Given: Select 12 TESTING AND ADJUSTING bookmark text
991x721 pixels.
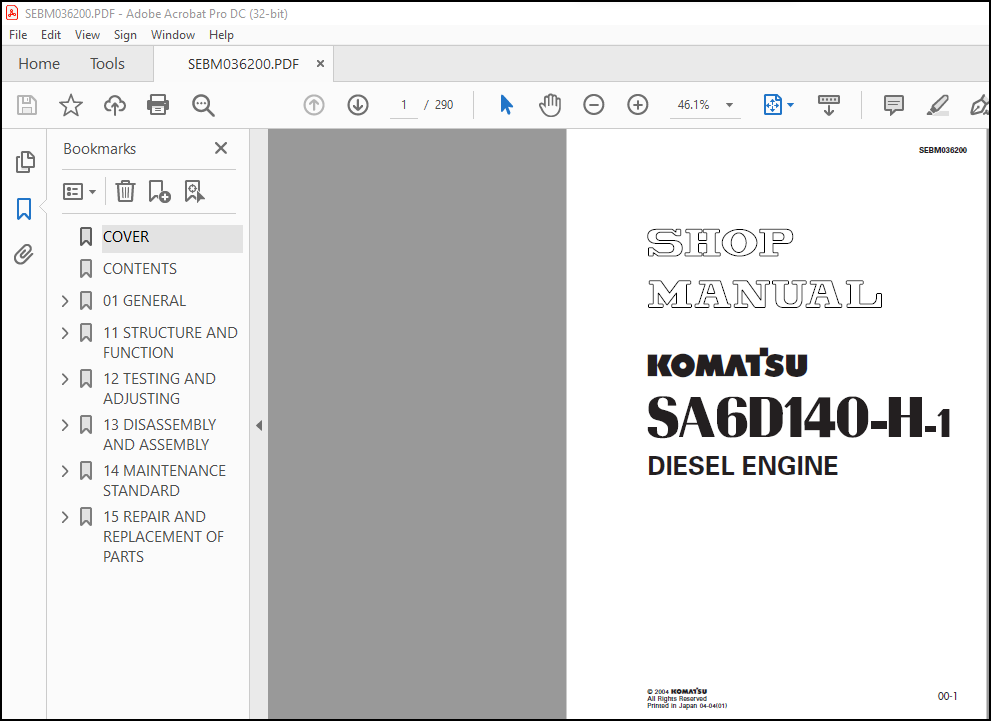Looking at the screenshot, I should click(159, 389).
